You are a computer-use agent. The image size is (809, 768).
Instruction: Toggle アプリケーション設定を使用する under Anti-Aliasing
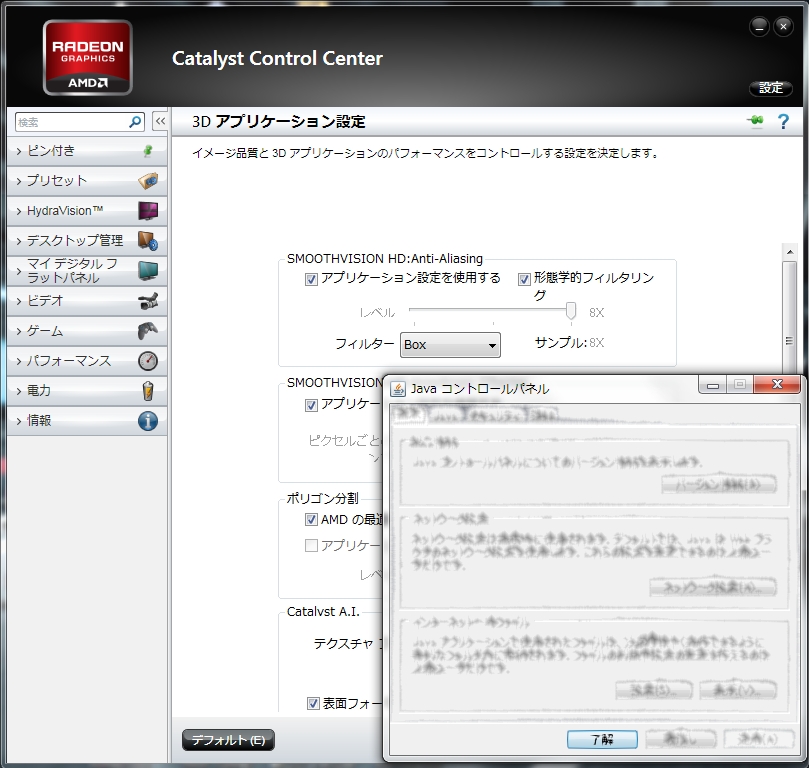tap(311, 280)
